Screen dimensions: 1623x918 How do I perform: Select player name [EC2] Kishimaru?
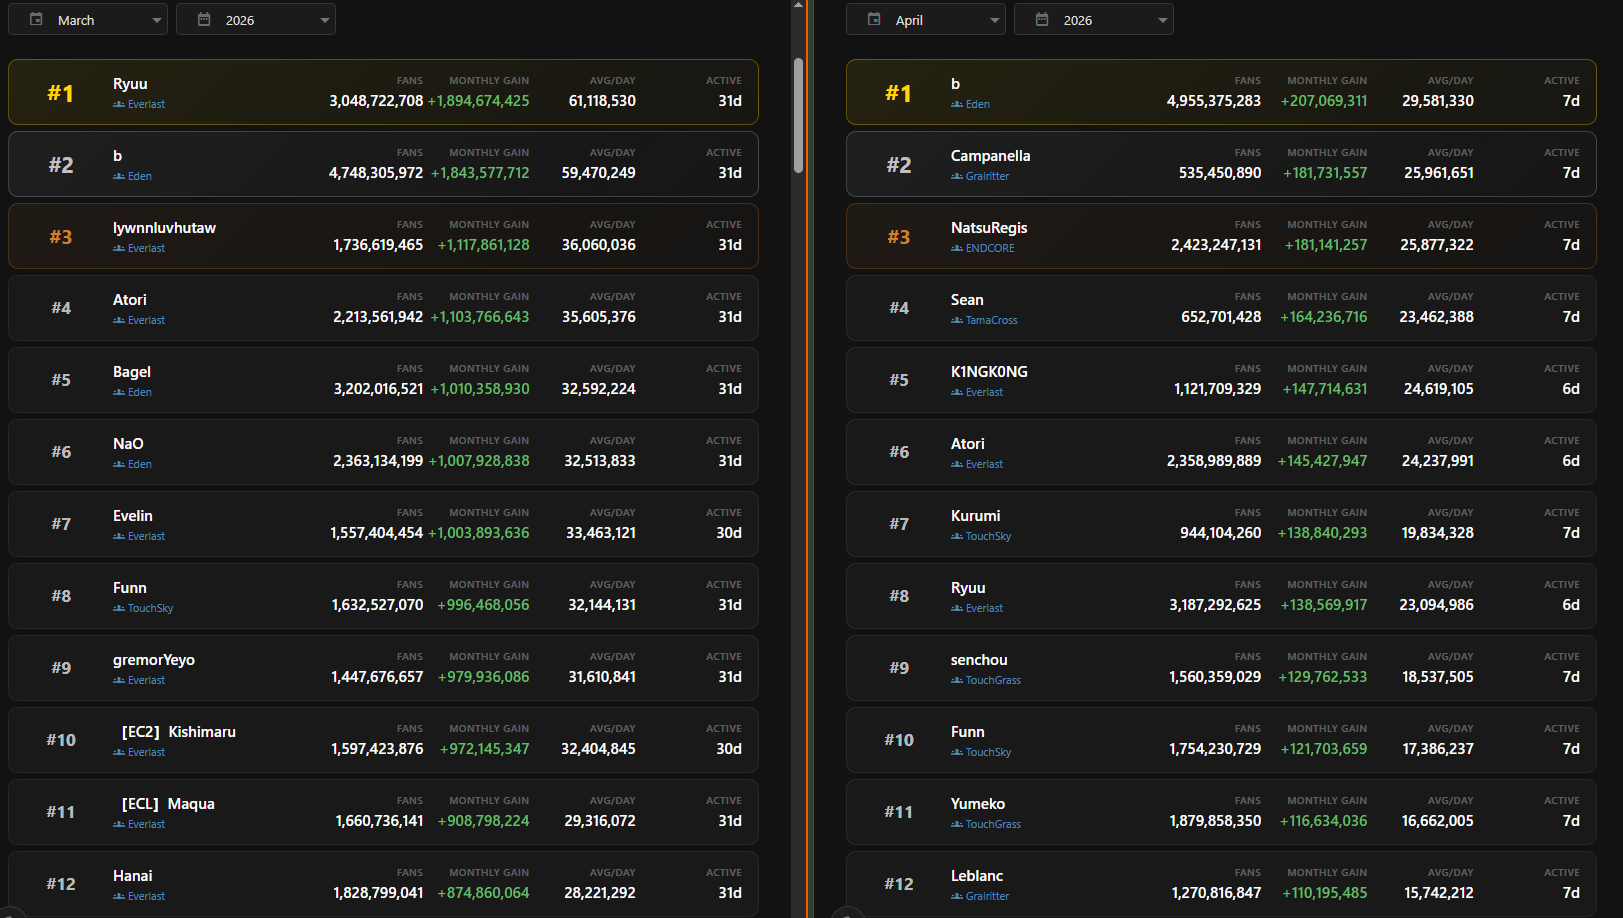click(179, 732)
